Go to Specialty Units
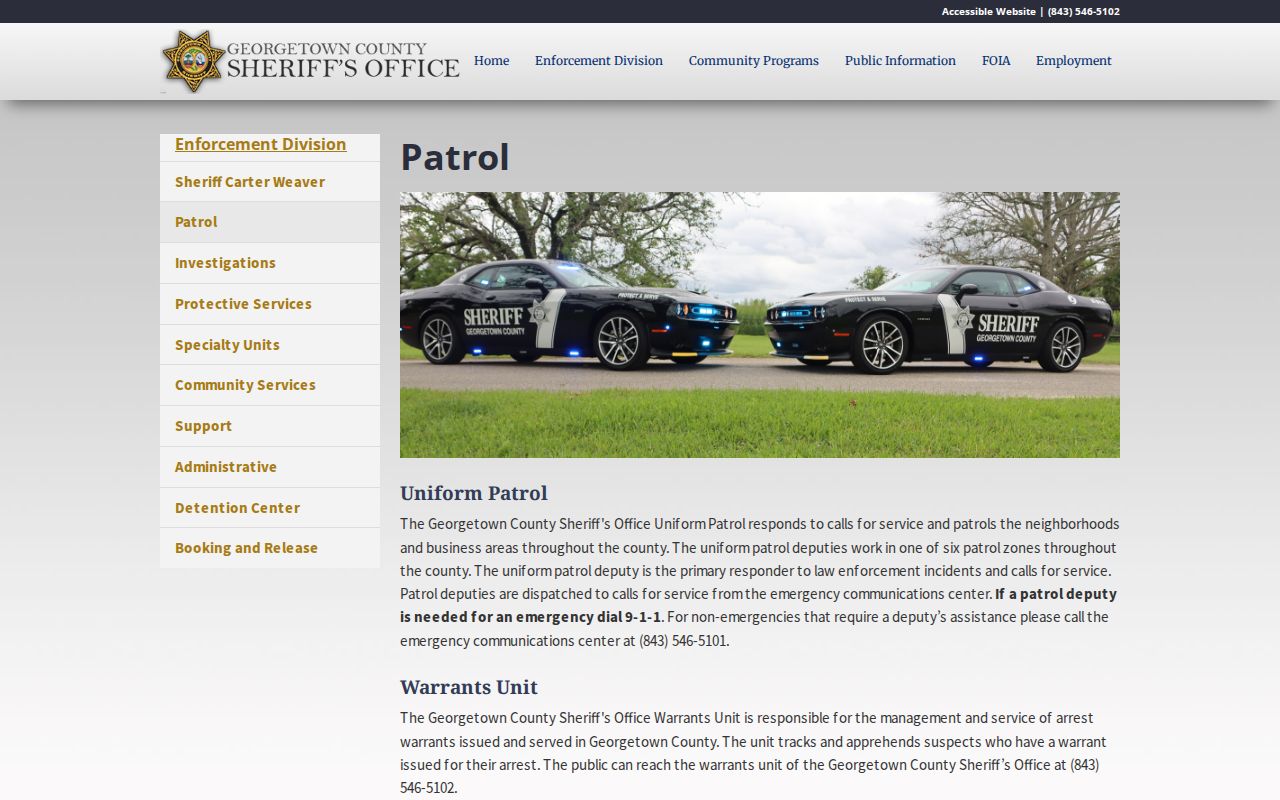Image resolution: width=1280 pixels, height=800 pixels. 270,345
